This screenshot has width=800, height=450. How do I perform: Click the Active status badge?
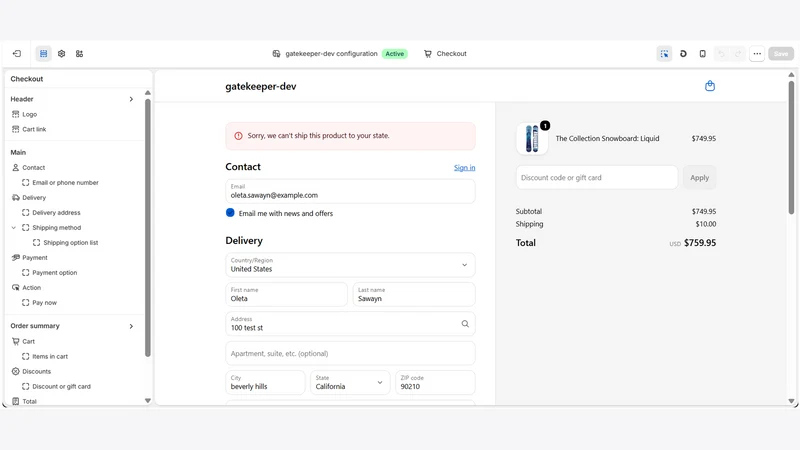[394, 54]
